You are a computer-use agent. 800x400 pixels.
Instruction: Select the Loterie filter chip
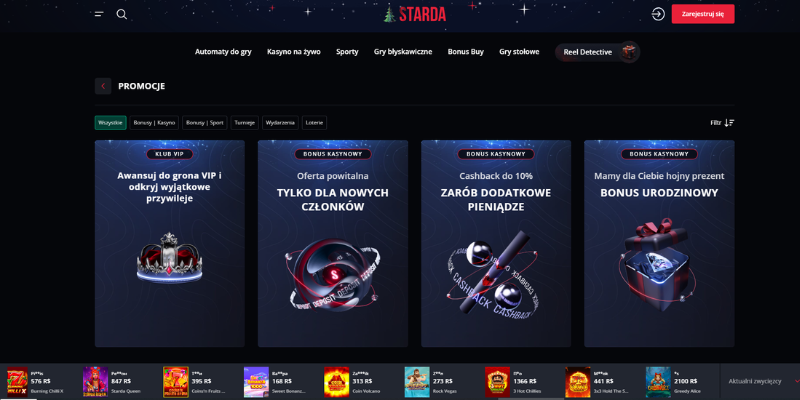pyautogui.click(x=314, y=122)
